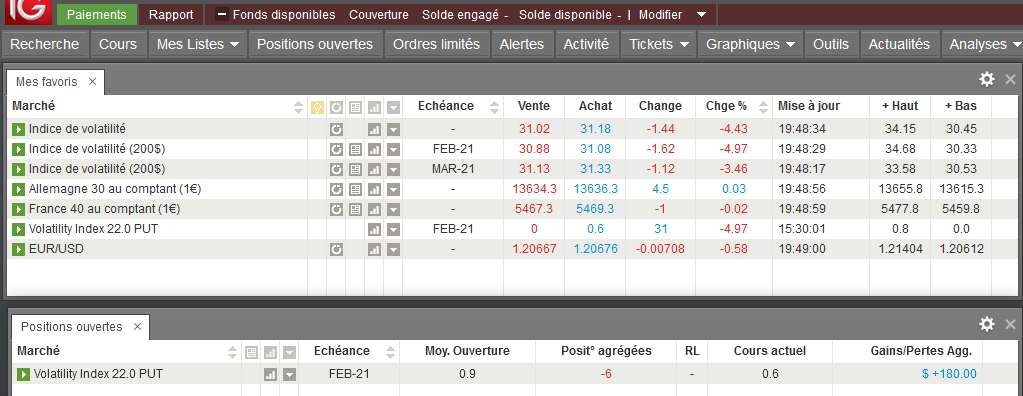The width and height of the screenshot is (1023, 396).
Task: Open the chart for Indice de volatilité spot row
Action: 374,129
